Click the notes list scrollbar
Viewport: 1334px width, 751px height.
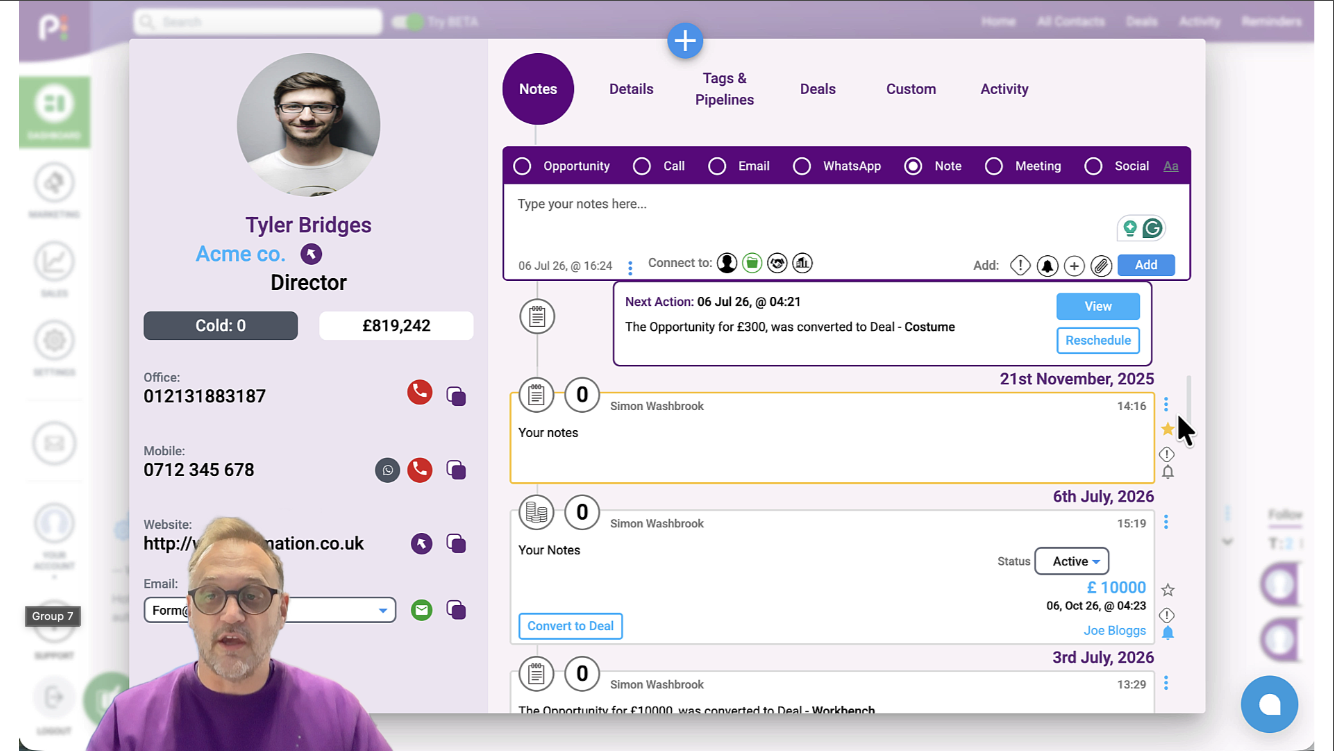(1188, 399)
